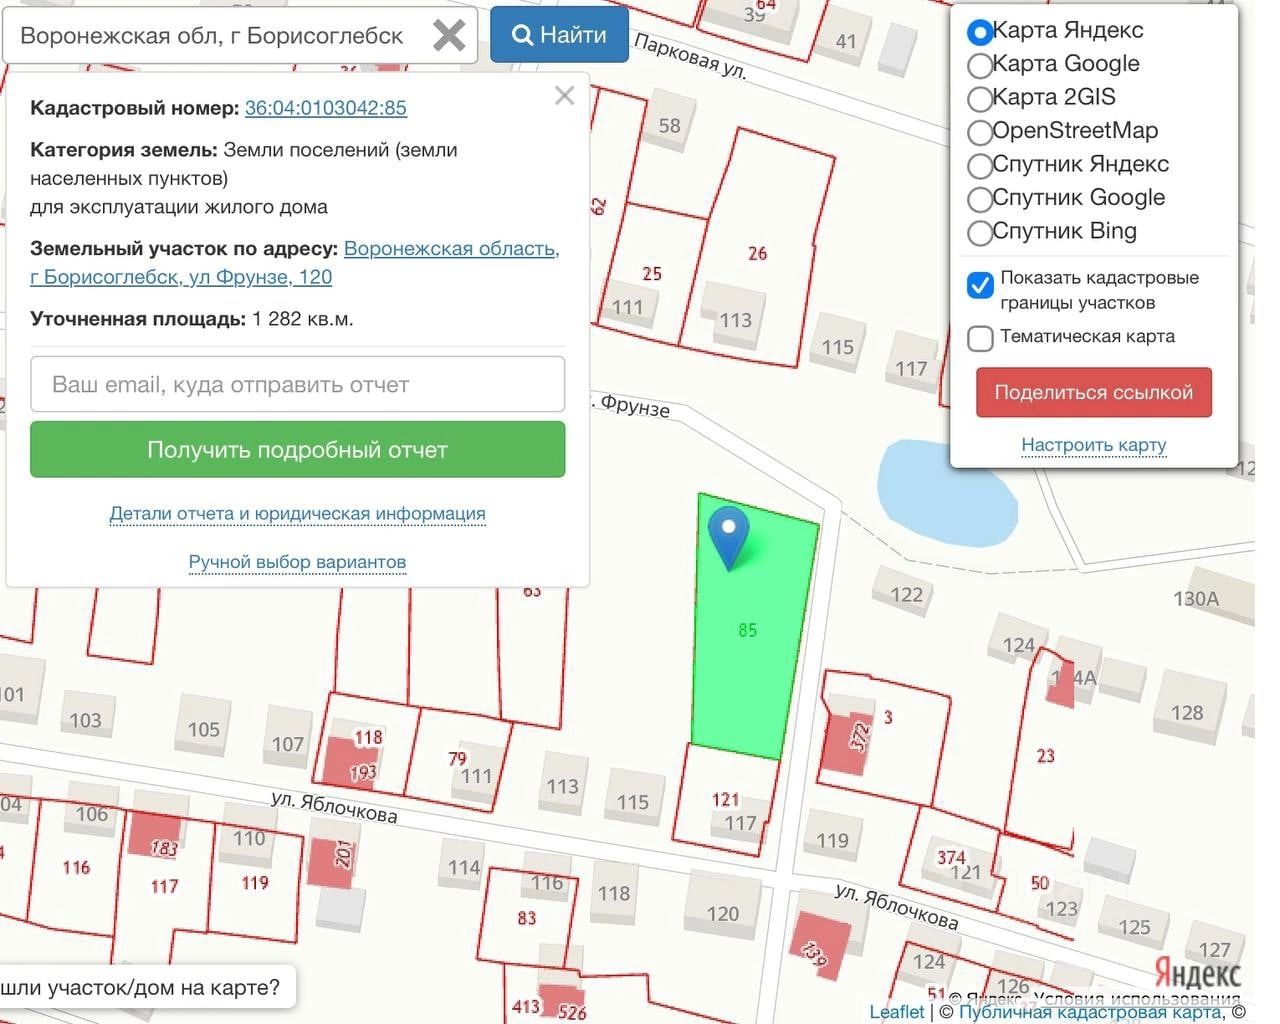Screen dimensions: 1280x1024
Task: Click red building 183 on map
Action: tap(156, 838)
